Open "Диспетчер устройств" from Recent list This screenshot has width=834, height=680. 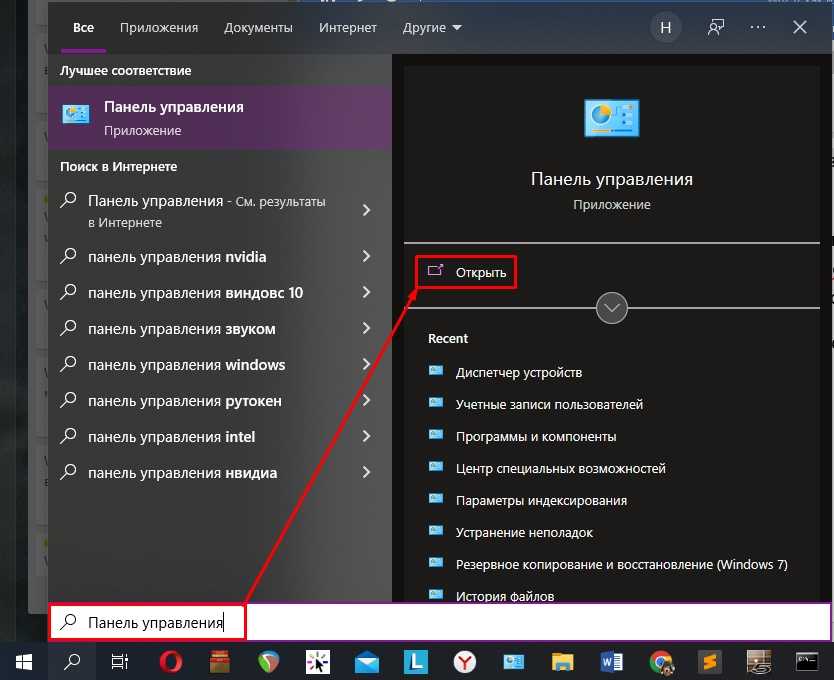pyautogui.click(x=518, y=372)
